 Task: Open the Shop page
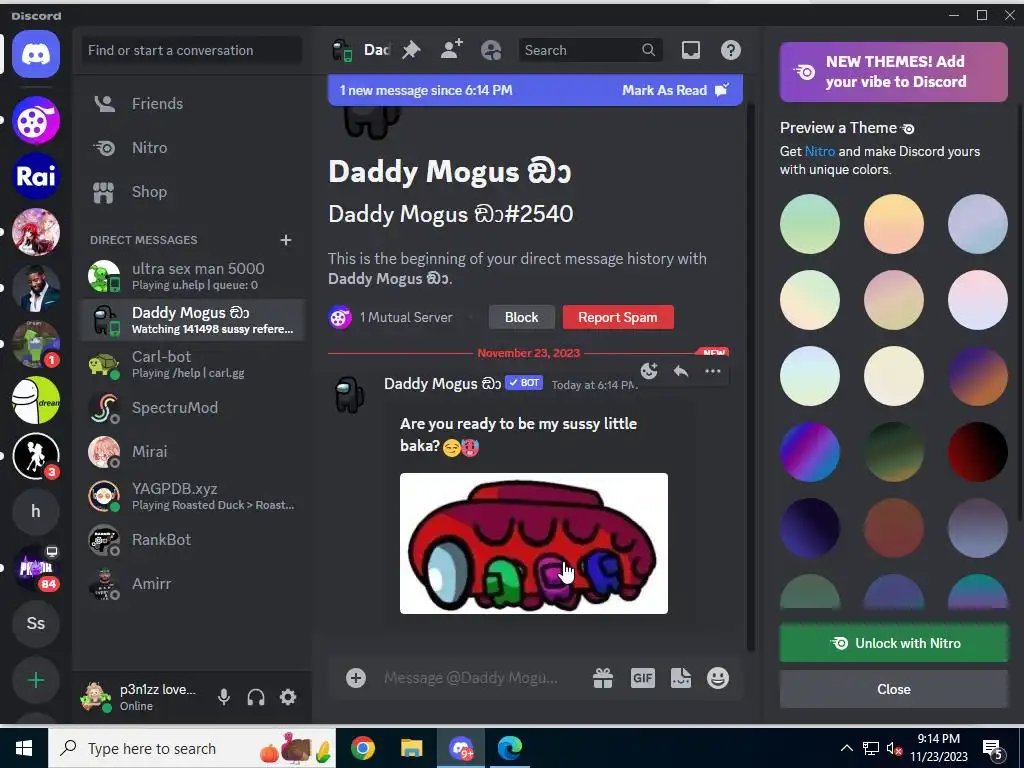click(192, 192)
